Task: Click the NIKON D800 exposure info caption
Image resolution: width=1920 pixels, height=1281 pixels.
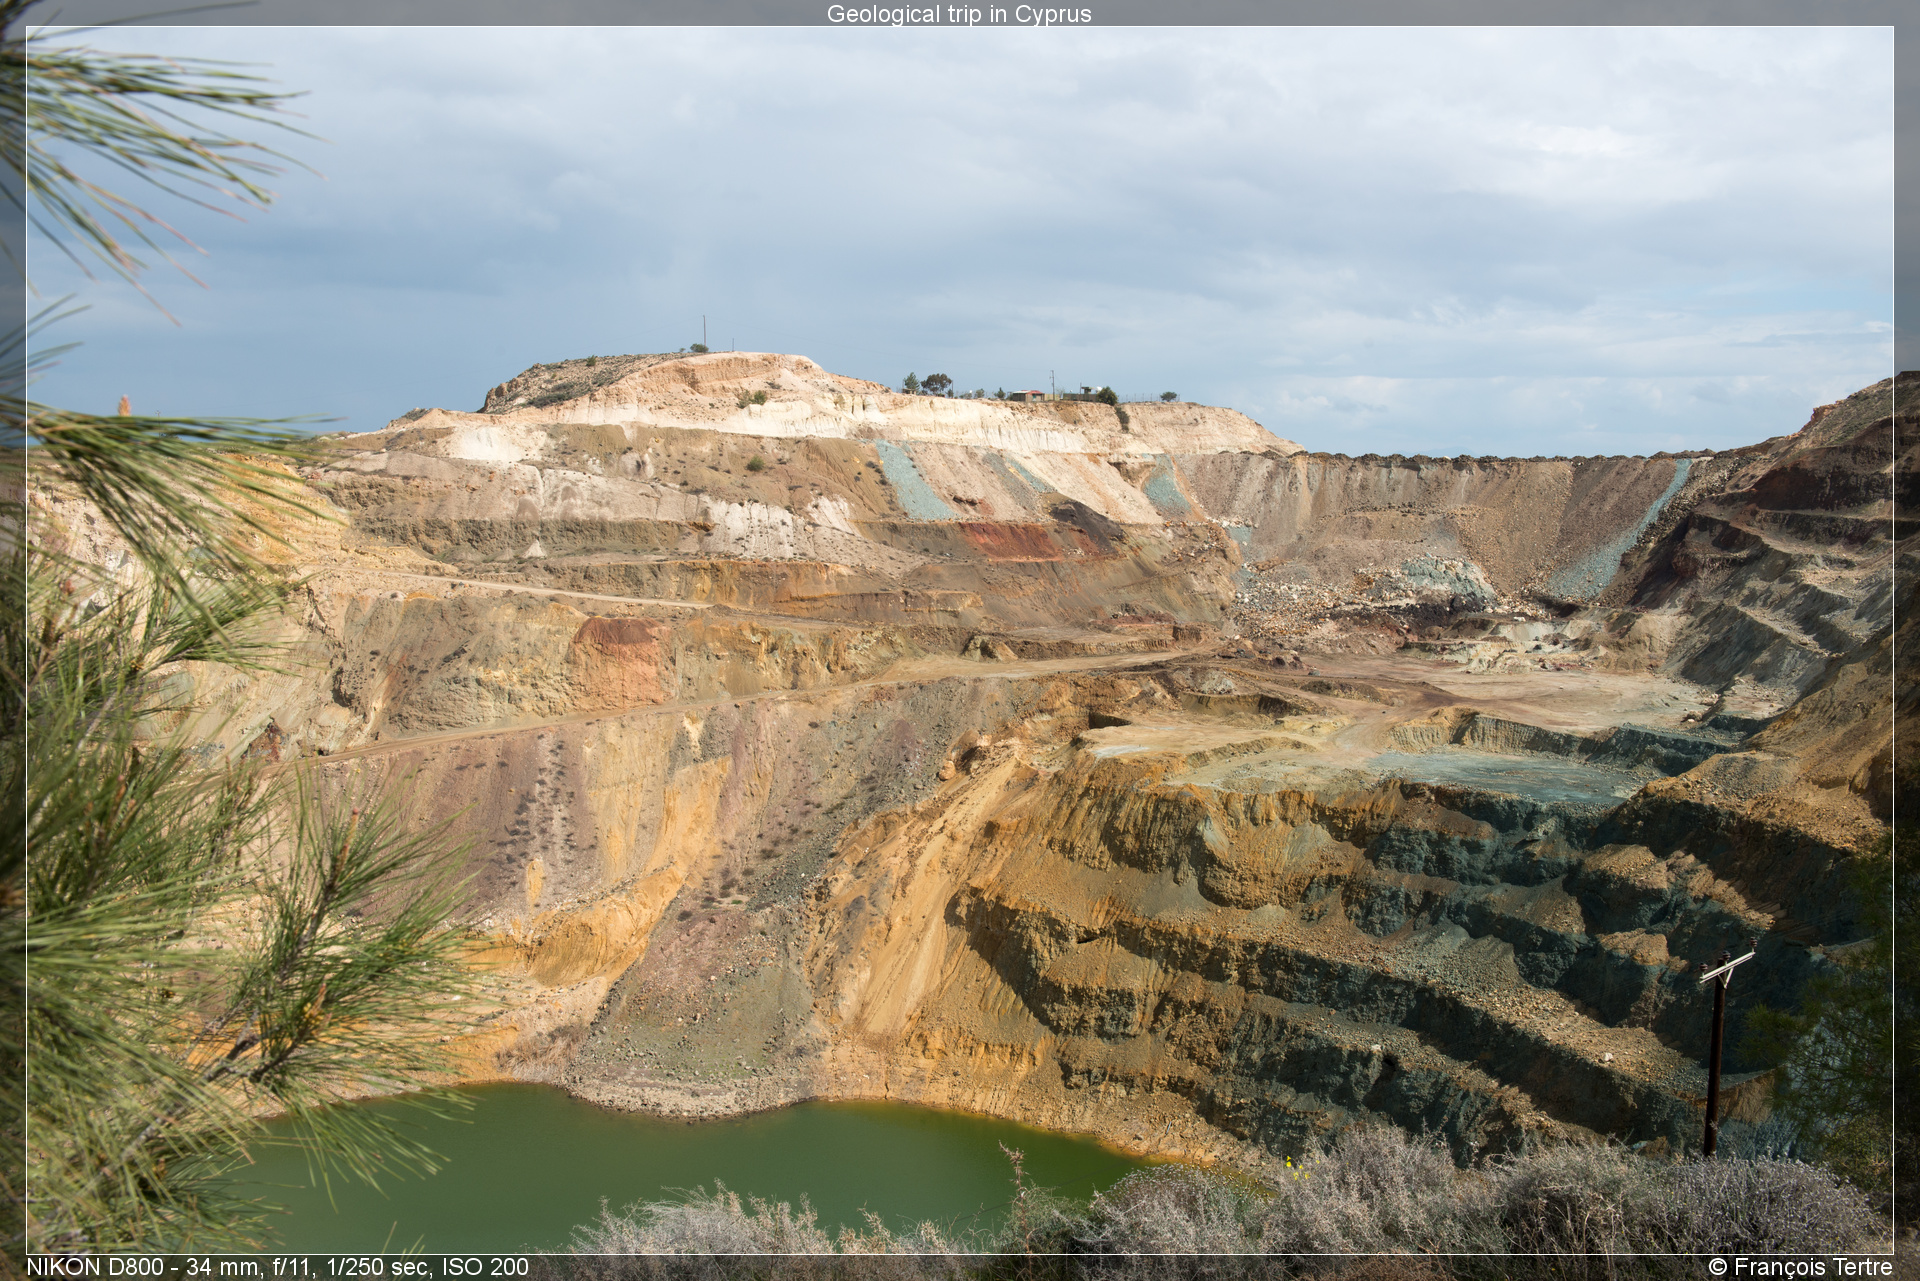Action: coord(277,1267)
